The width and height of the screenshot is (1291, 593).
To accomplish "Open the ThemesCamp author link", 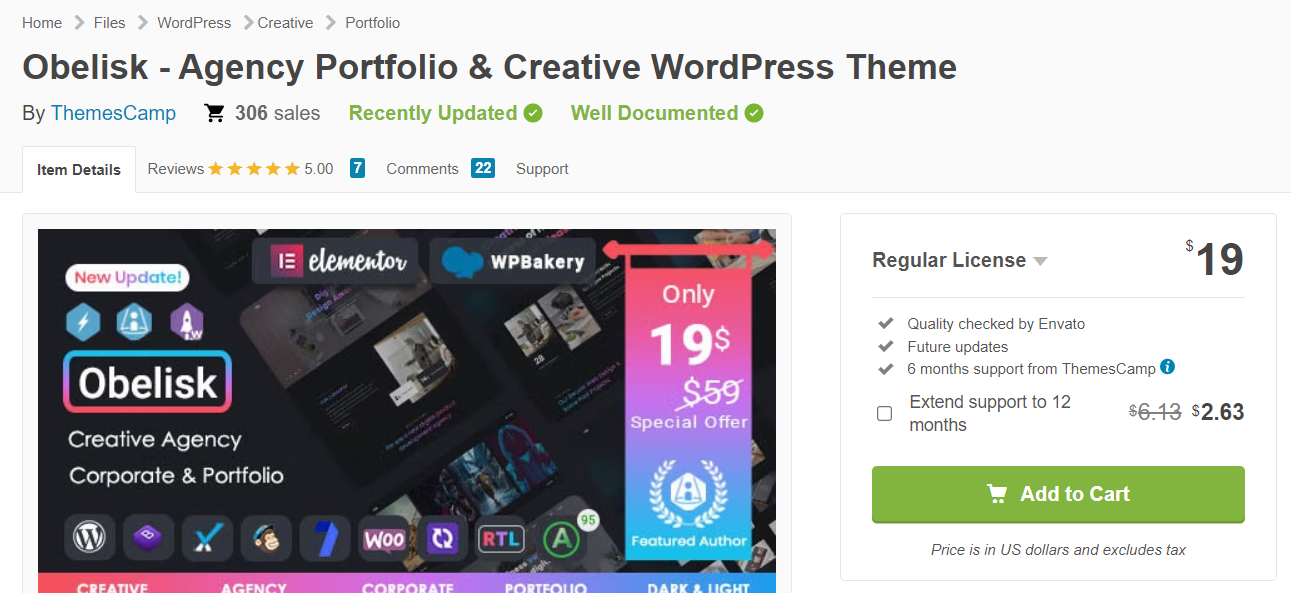I will (x=113, y=113).
